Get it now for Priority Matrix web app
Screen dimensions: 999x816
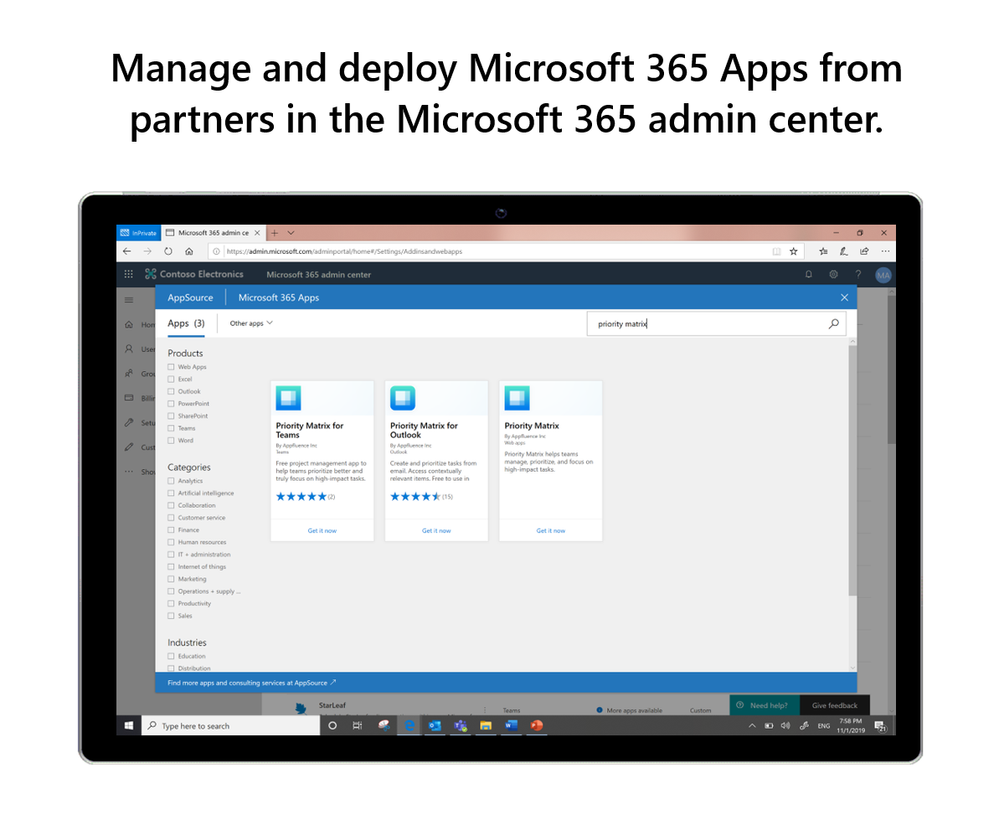click(550, 531)
